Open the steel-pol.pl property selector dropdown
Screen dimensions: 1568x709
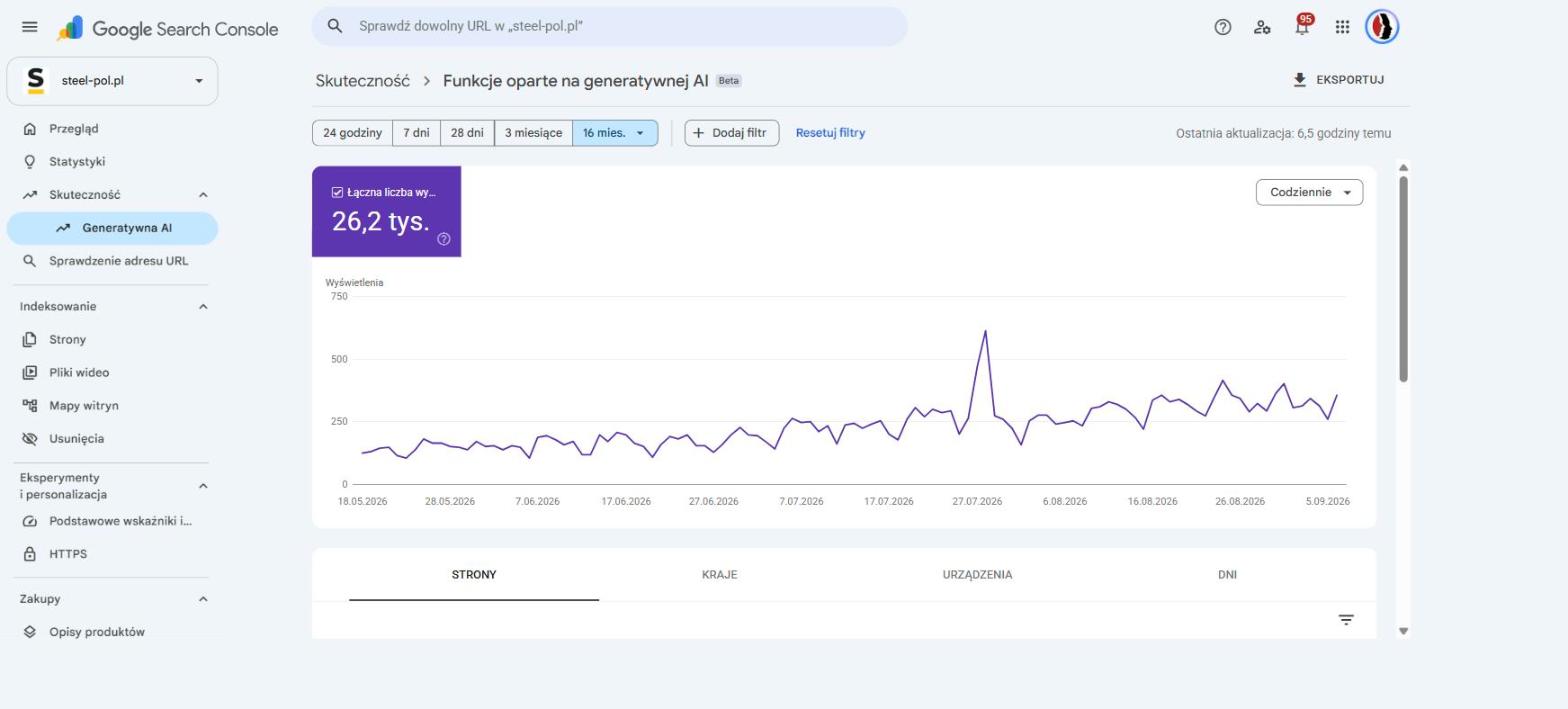pyautogui.click(x=112, y=81)
